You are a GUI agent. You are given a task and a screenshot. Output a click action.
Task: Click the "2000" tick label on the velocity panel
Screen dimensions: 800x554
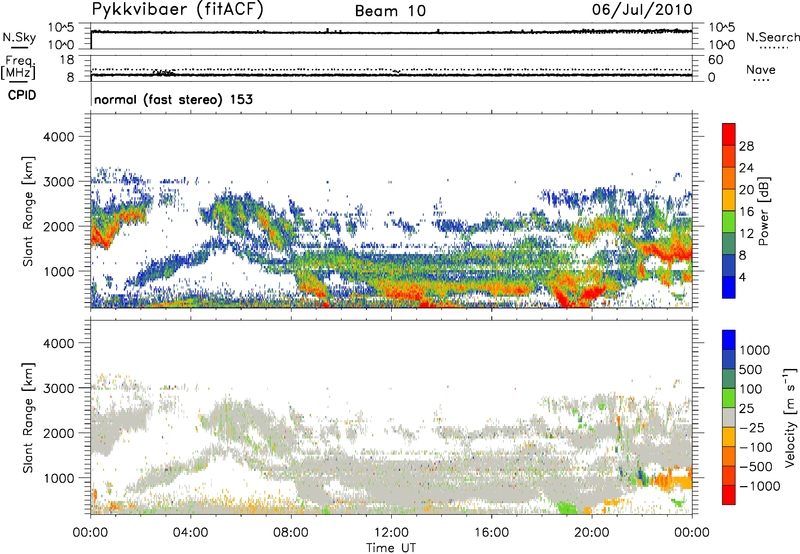tap(58, 433)
